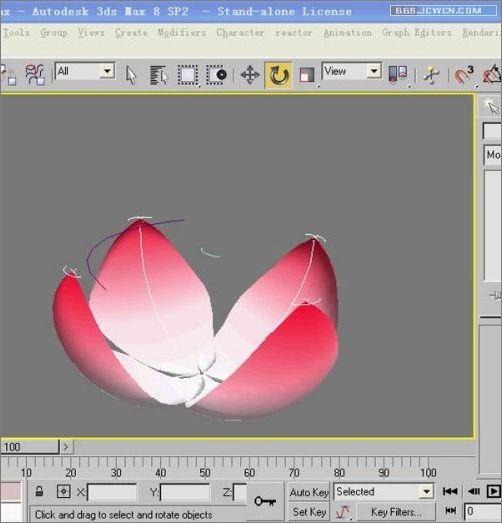Click default In/Out tangent icon
The width and height of the screenshot is (502, 523).
click(x=344, y=512)
